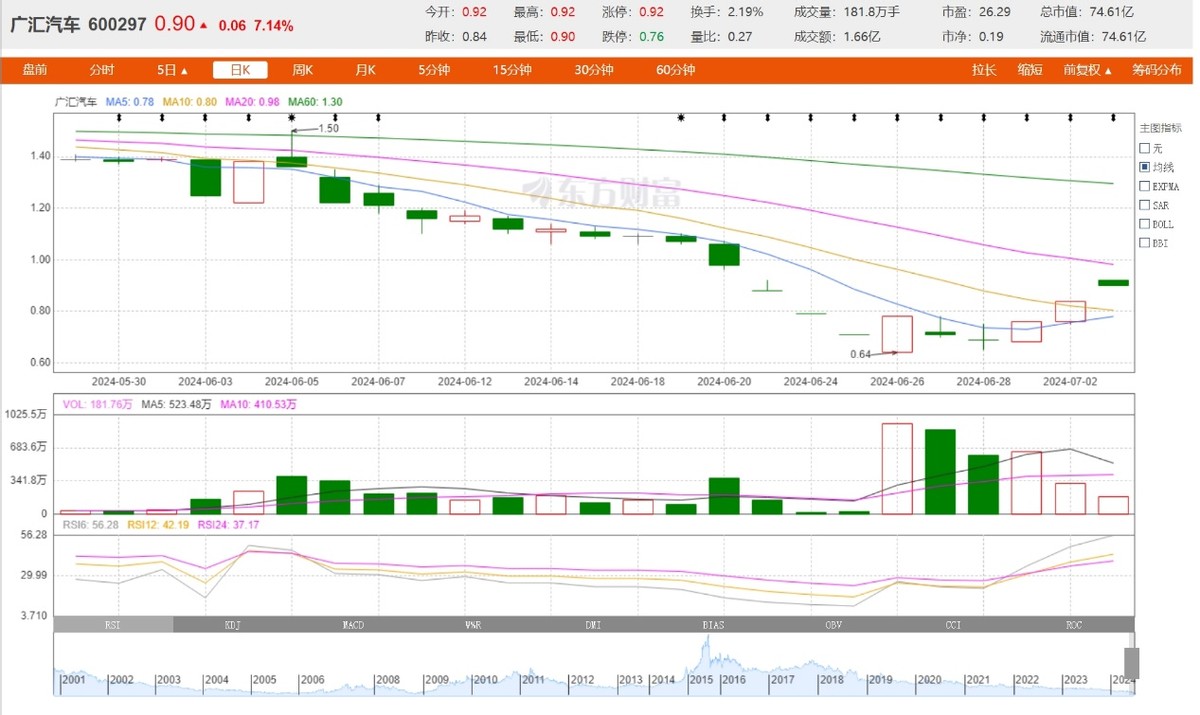Select the ROC sub-indicator tab
Image resolution: width=1200 pixels, height=715 pixels.
[1073, 624]
